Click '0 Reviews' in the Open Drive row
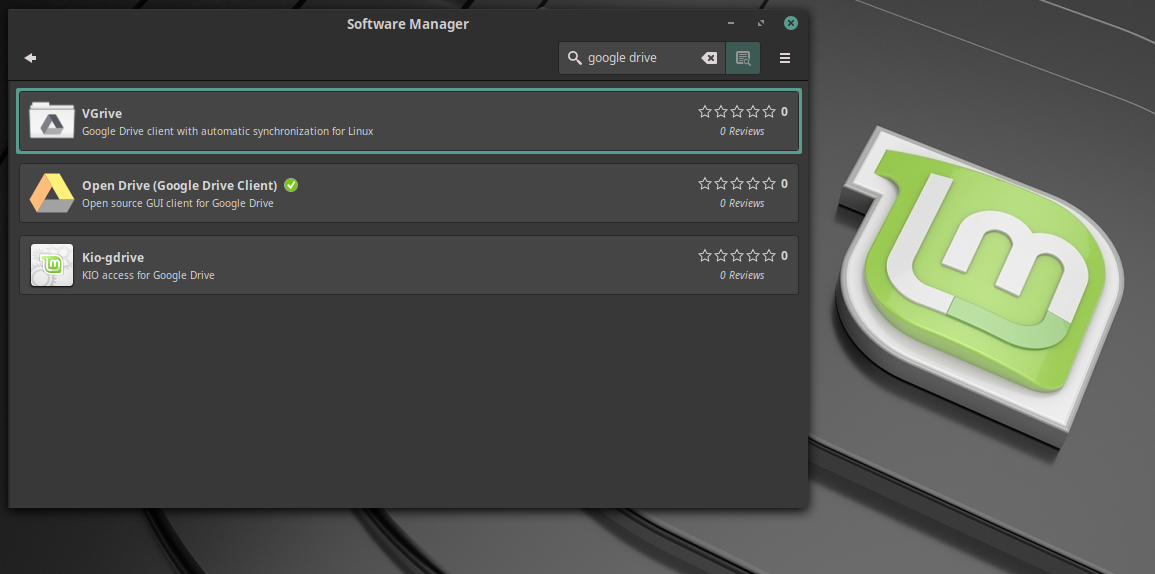Image resolution: width=1155 pixels, height=574 pixels. (x=742, y=203)
